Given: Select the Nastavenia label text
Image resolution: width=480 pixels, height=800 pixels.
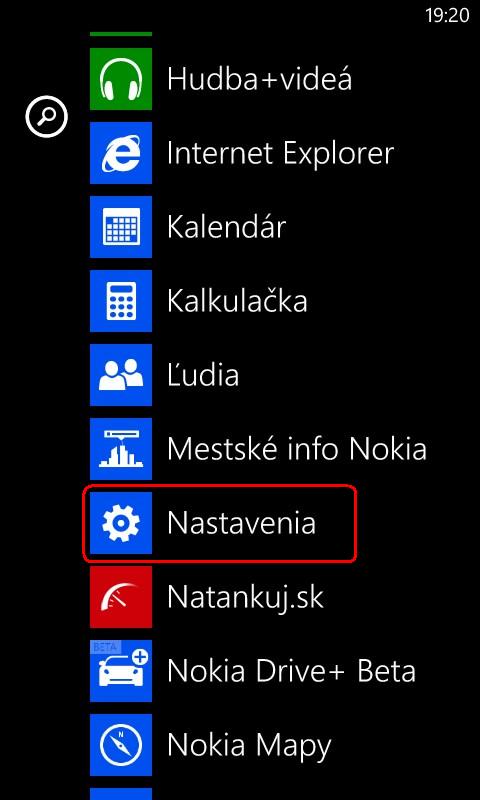Looking at the screenshot, I should [x=241, y=523].
